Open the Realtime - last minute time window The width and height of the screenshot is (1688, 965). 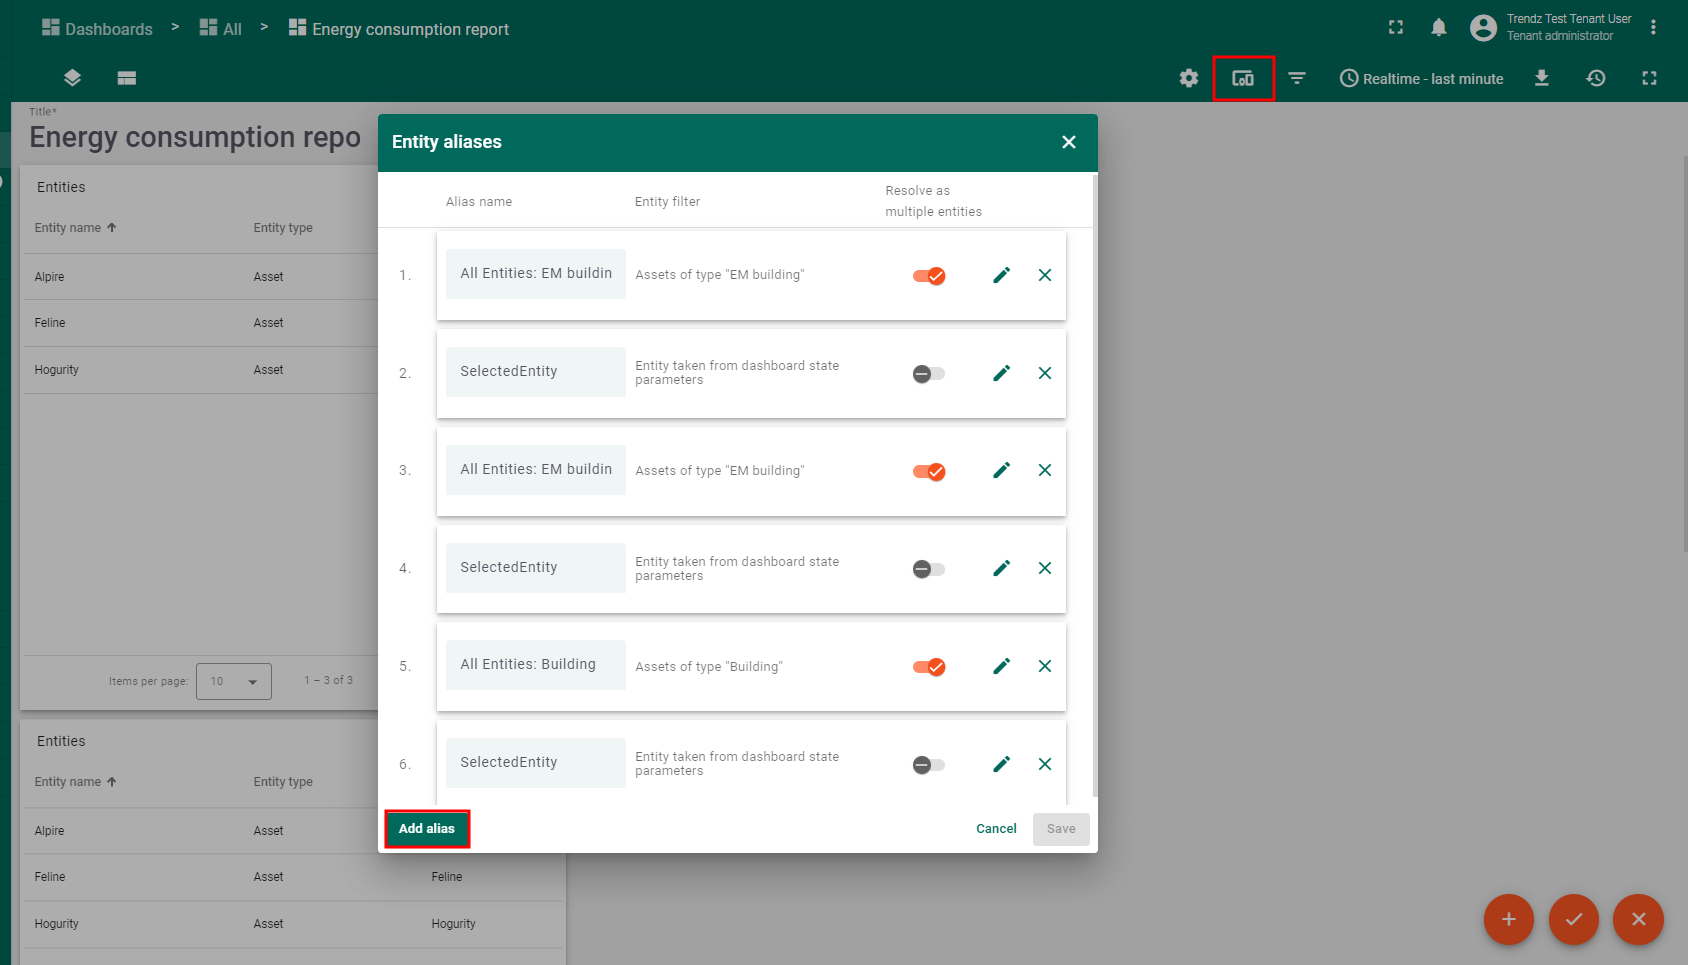click(x=1421, y=78)
